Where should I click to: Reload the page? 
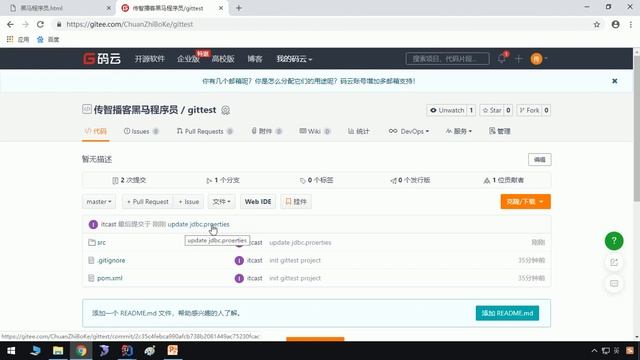pos(40,24)
